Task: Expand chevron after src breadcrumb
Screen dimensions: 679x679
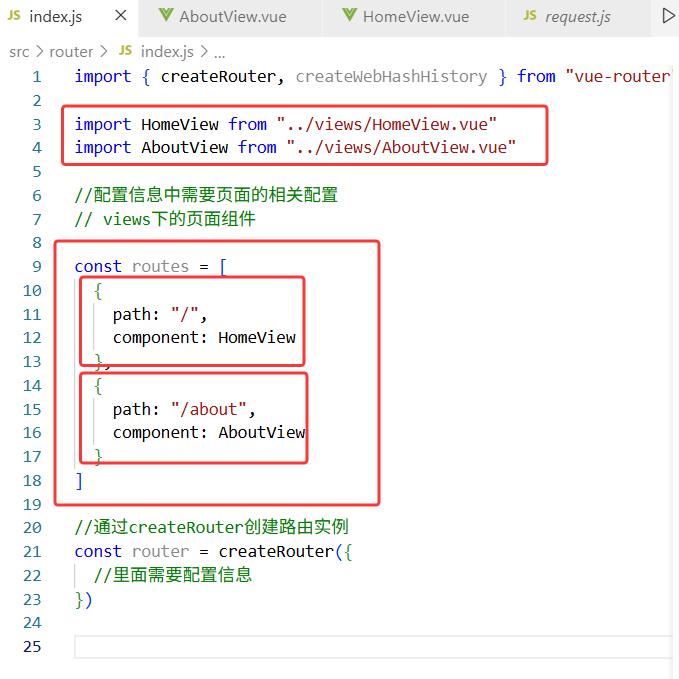Action: [39, 52]
